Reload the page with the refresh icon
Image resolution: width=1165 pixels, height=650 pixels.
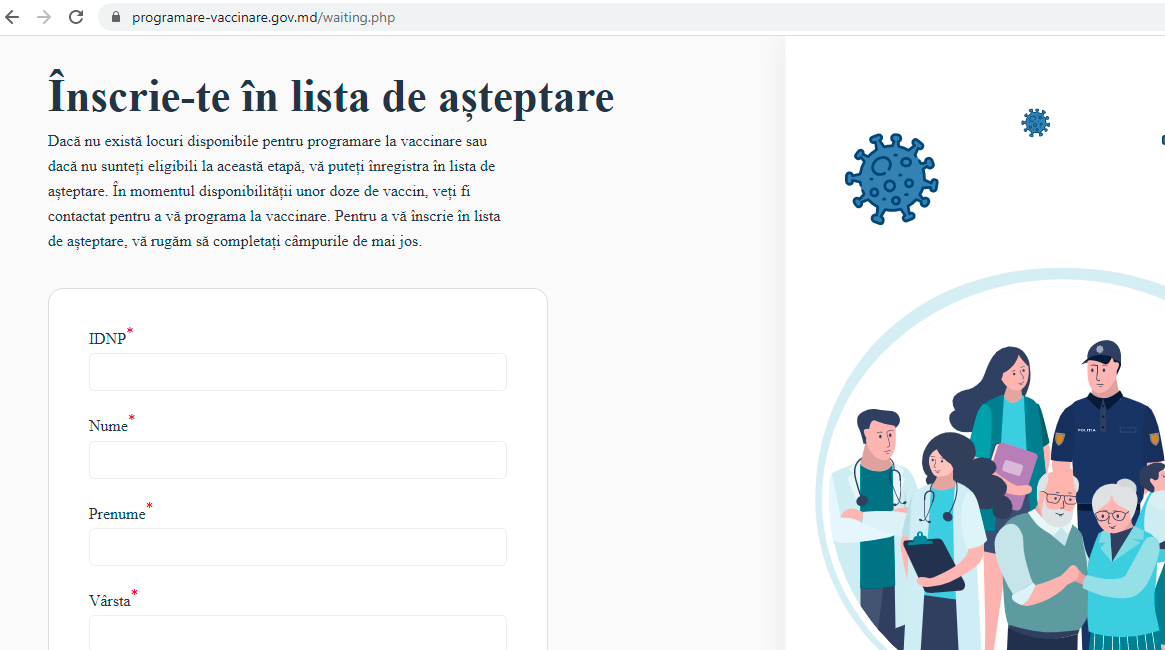(76, 17)
